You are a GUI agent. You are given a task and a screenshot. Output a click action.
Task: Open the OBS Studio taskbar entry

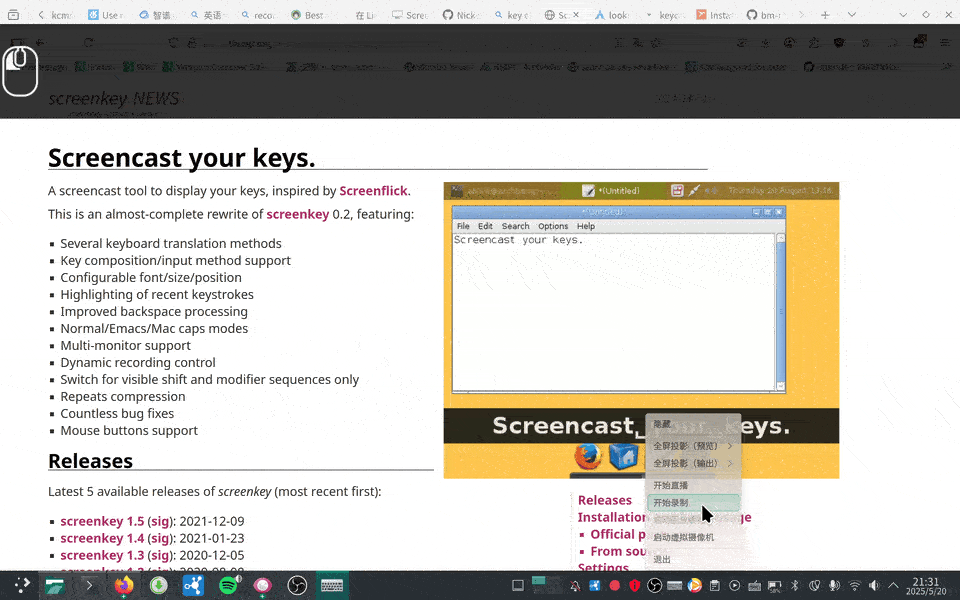coord(297,585)
